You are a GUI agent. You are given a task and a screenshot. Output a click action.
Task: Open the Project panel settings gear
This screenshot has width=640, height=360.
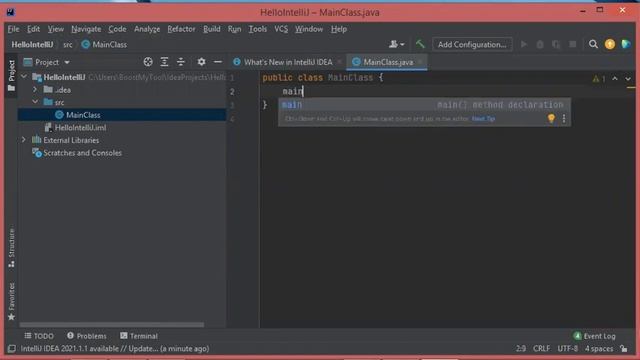(x=201, y=62)
